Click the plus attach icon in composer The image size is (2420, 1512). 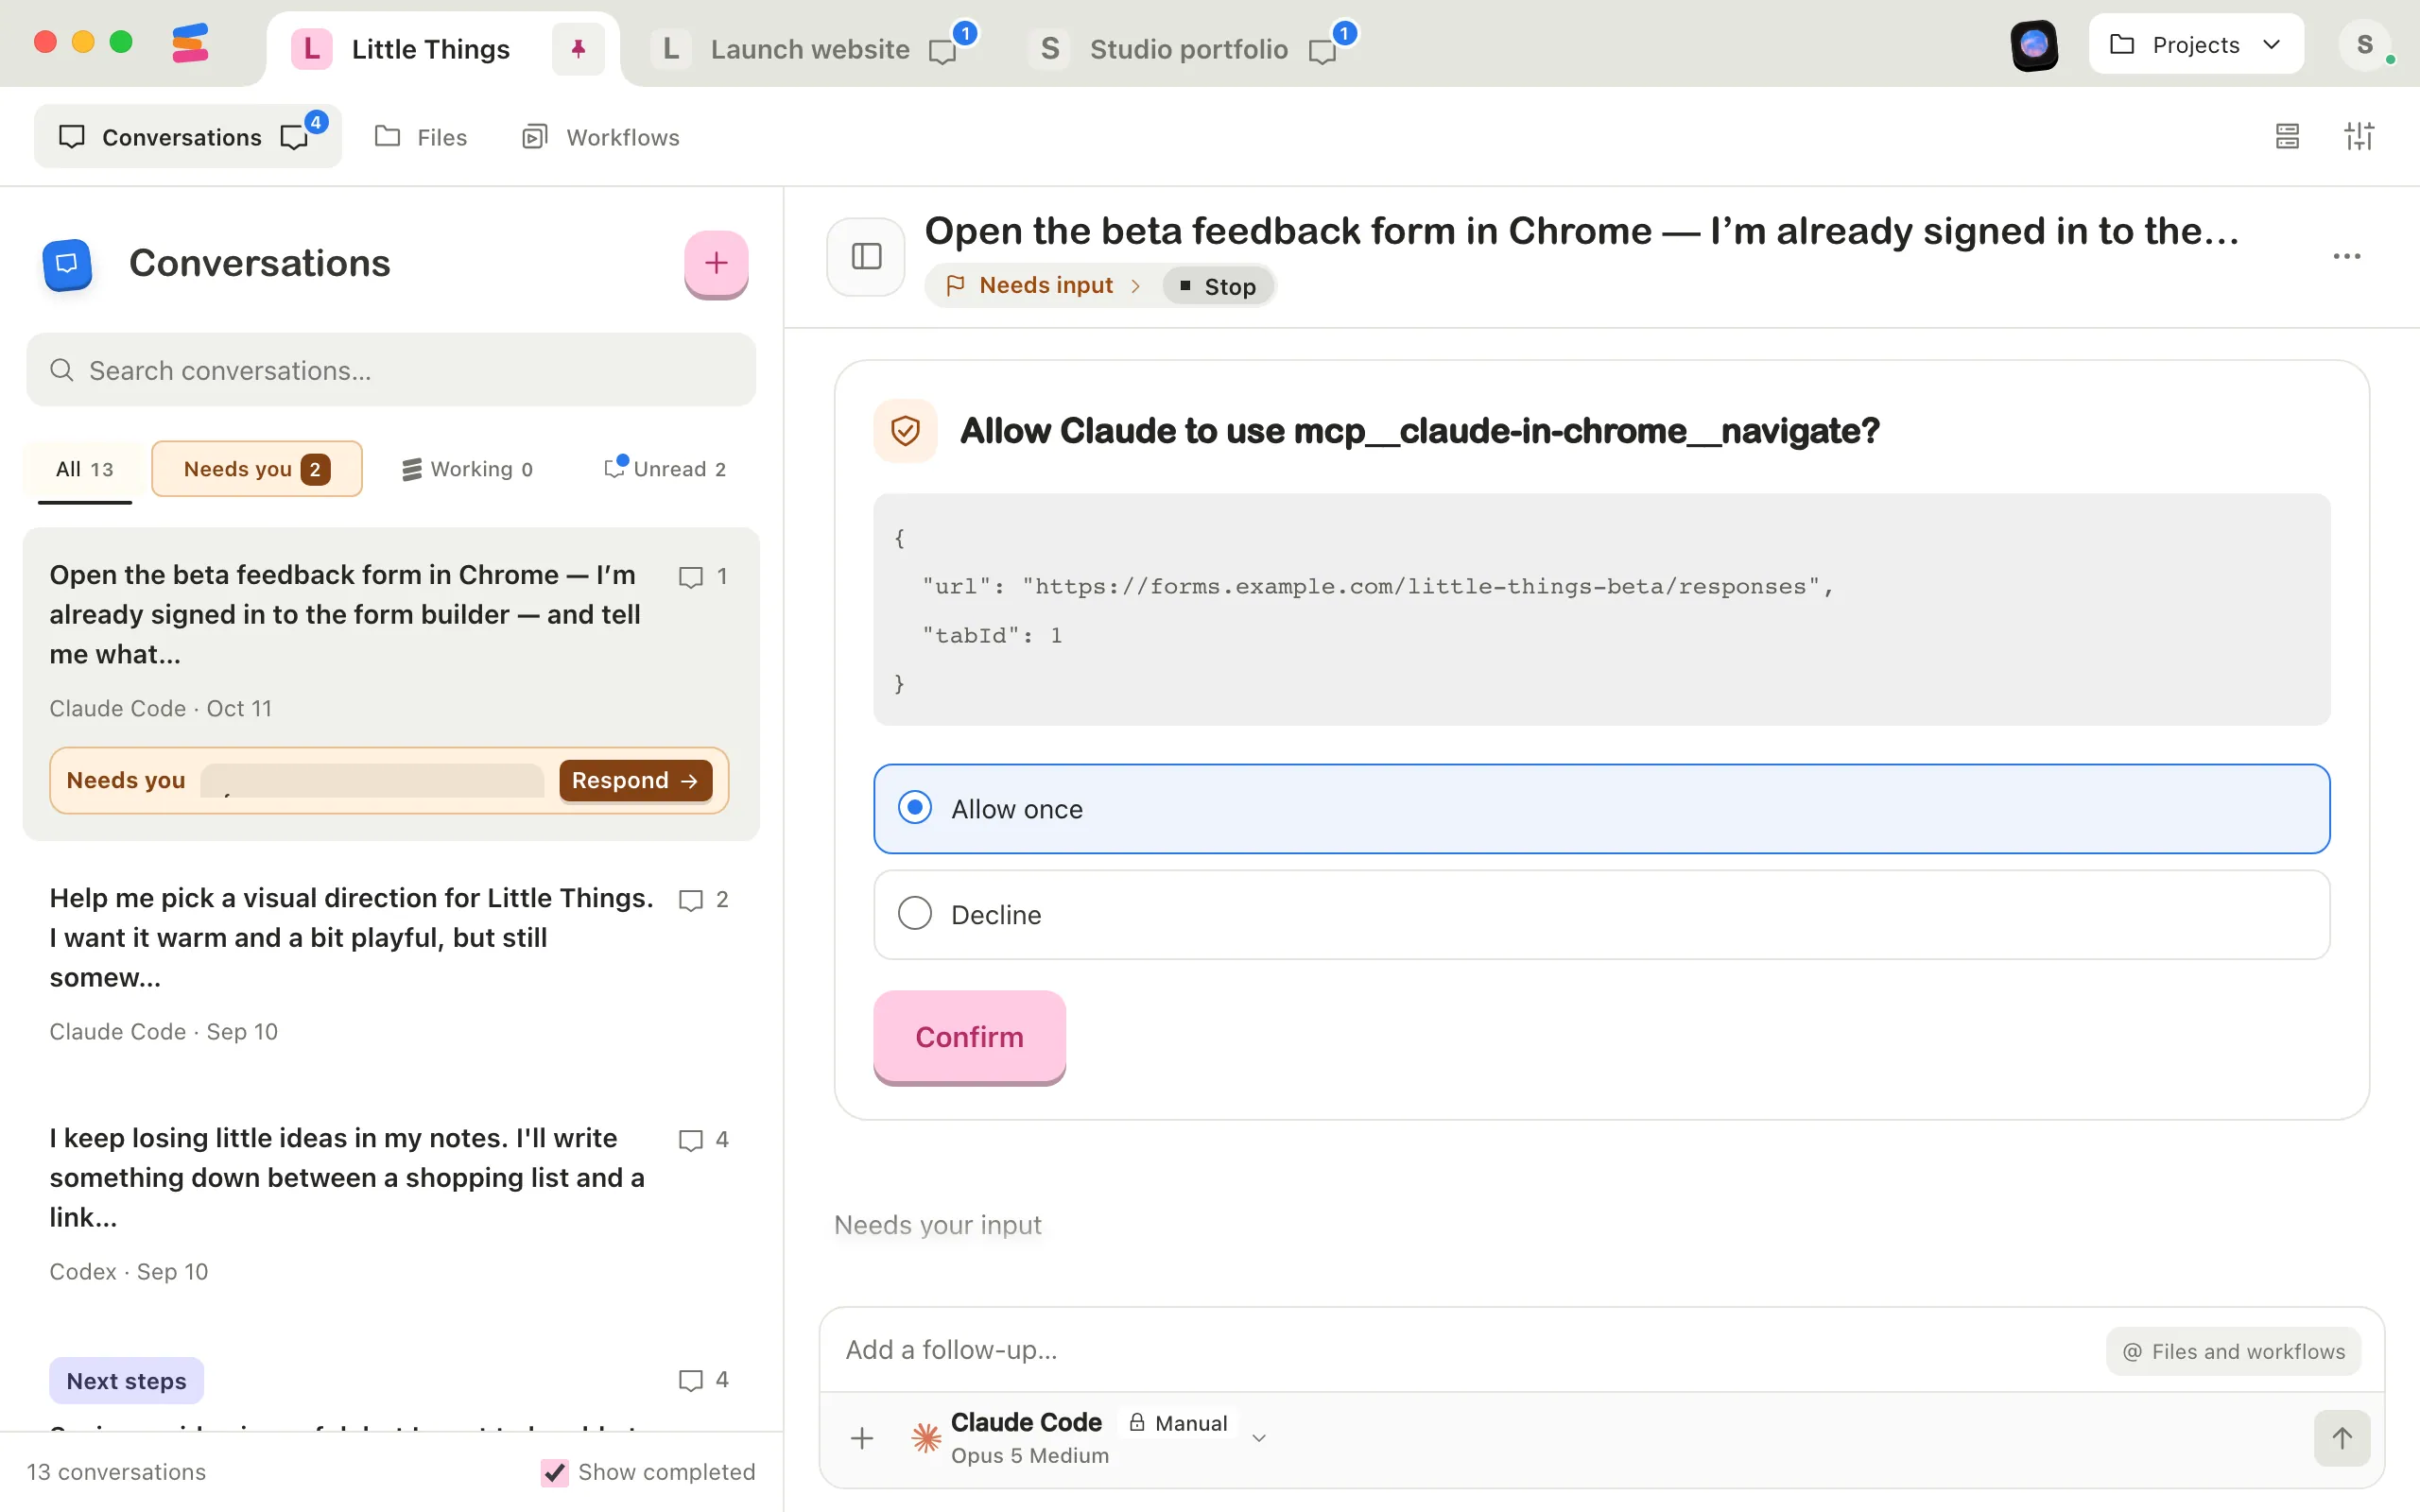click(862, 1438)
